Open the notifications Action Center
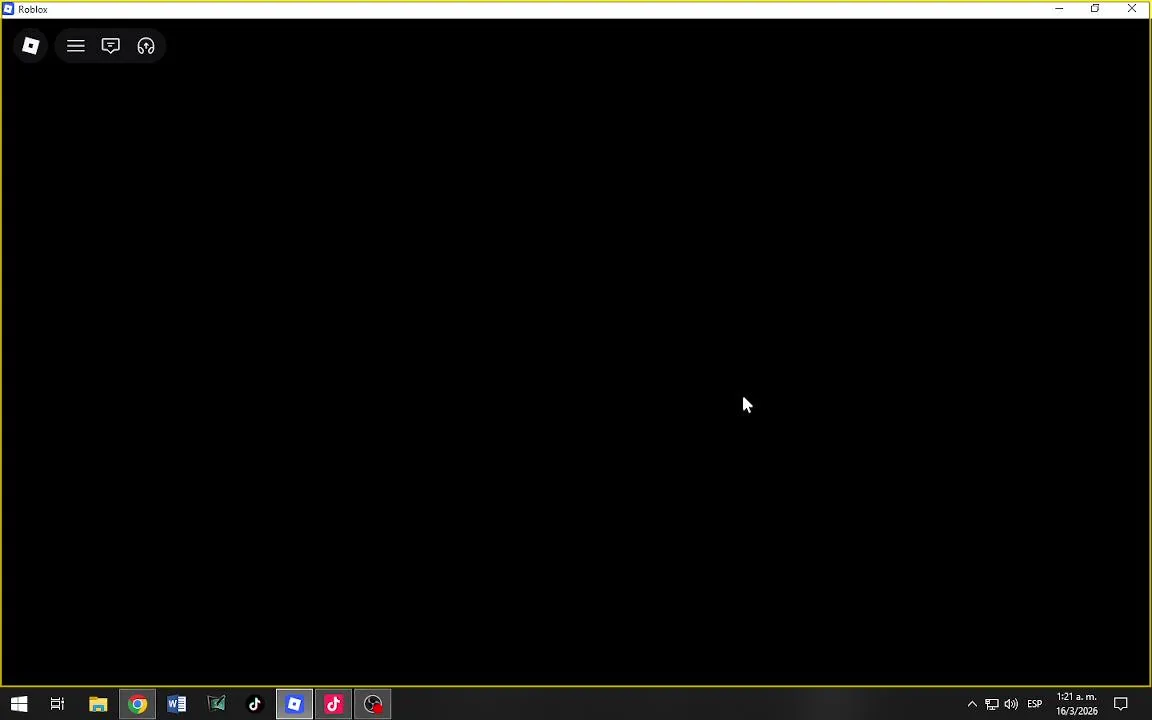 tap(1120, 704)
